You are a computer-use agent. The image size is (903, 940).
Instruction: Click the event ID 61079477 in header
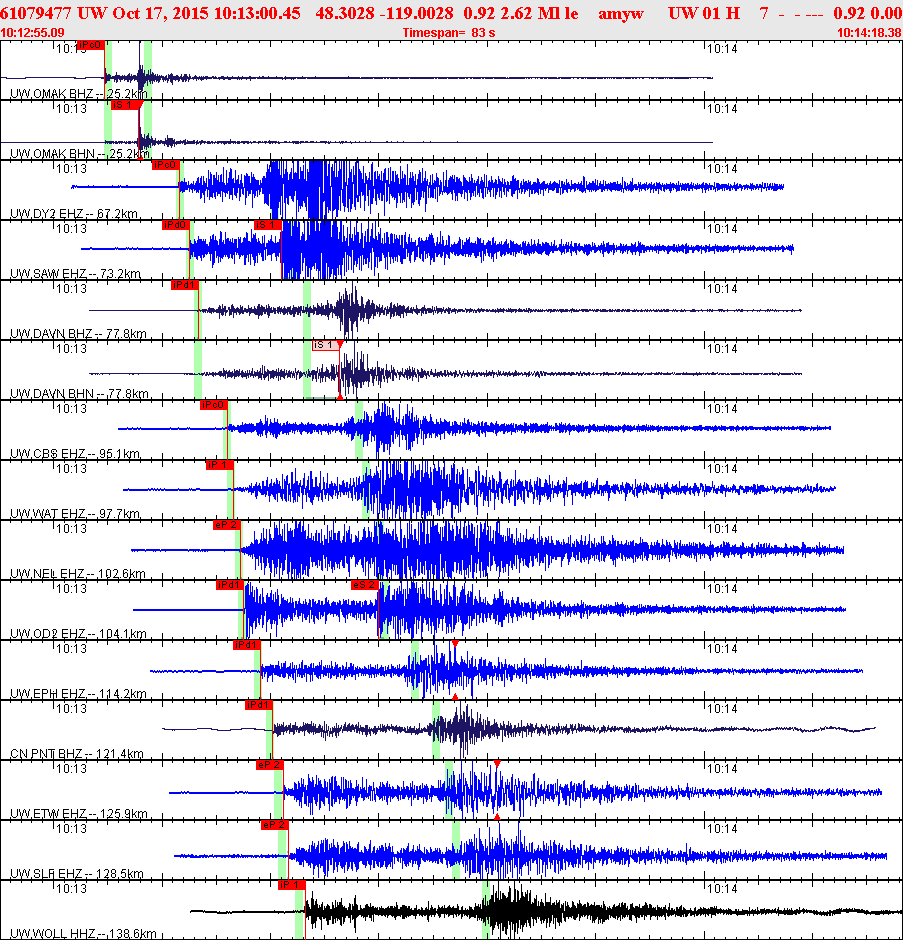35,13
